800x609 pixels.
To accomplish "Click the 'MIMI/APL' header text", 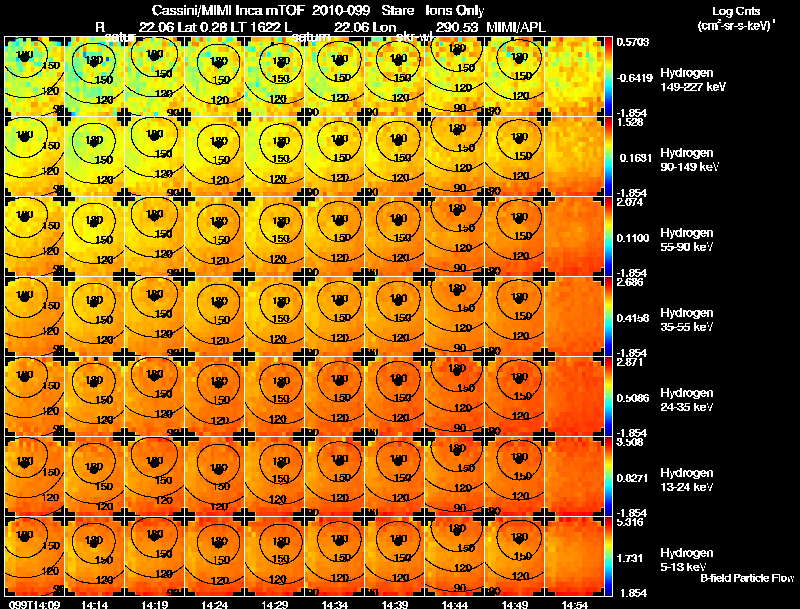I will coord(516,27).
